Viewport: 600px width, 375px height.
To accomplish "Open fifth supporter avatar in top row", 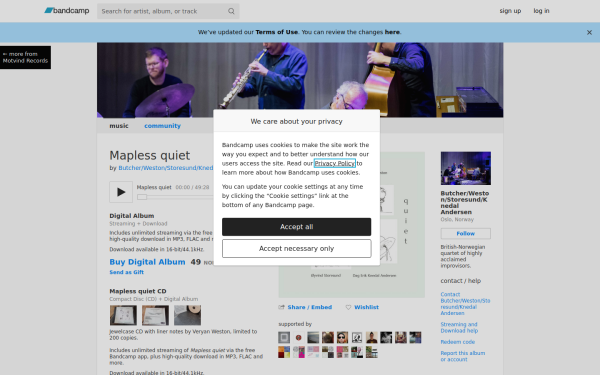I will coord(342,338).
